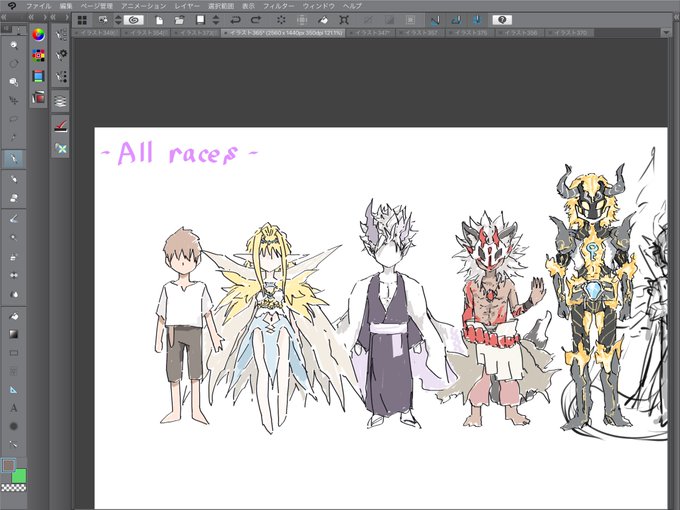Click the Clear (delete) icon

click(x=281, y=20)
